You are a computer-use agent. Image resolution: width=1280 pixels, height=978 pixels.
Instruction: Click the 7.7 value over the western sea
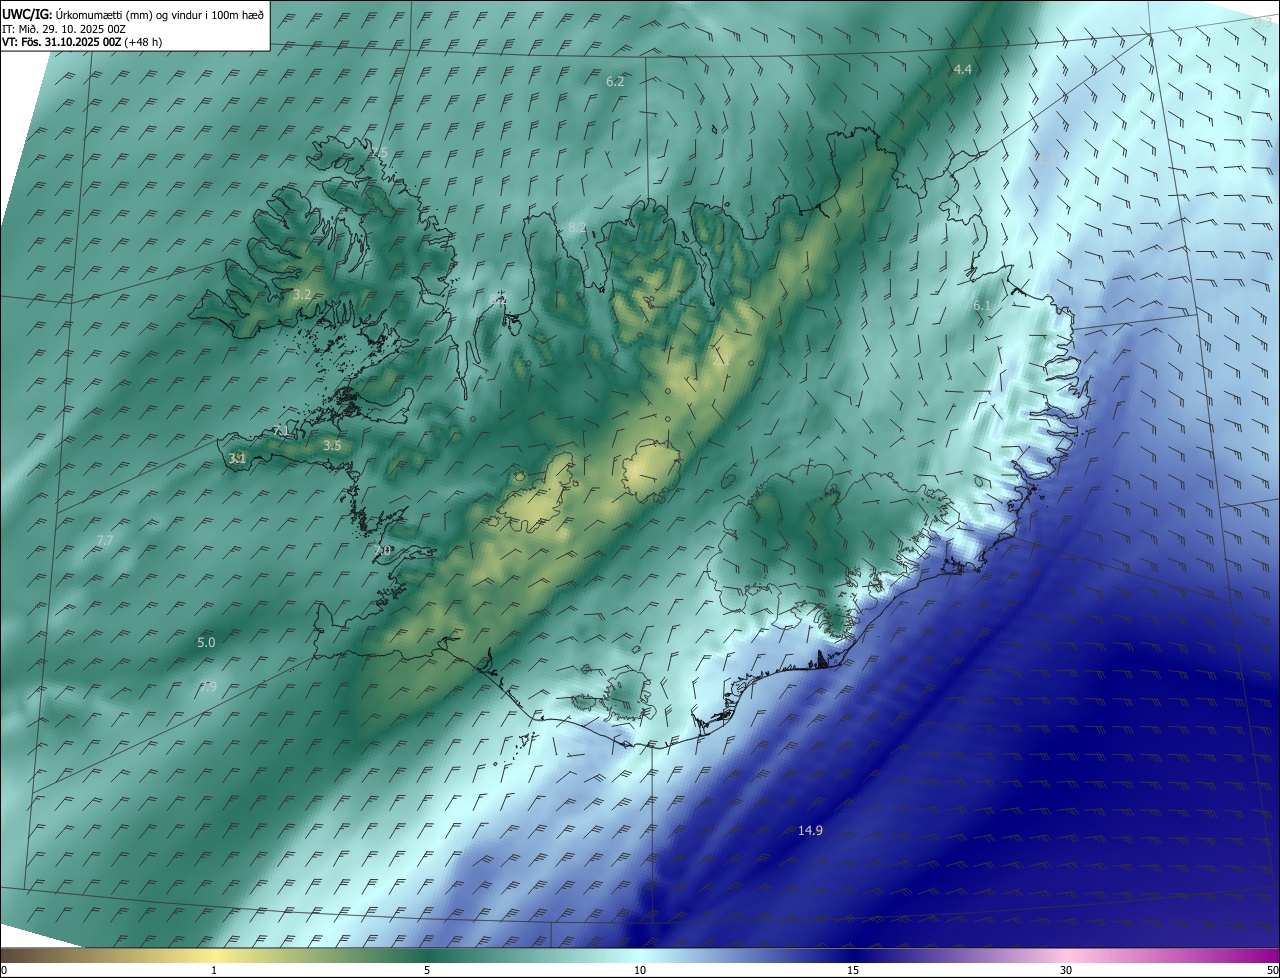pyautogui.click(x=104, y=540)
